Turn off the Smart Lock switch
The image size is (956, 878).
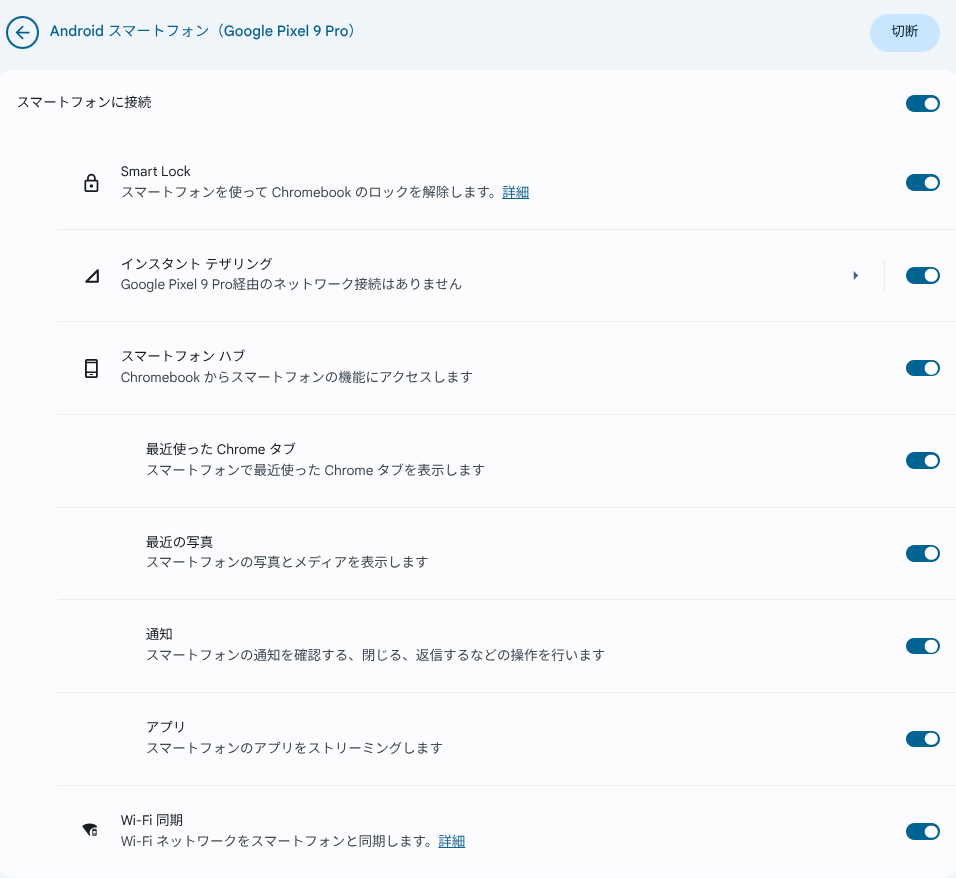coord(922,182)
